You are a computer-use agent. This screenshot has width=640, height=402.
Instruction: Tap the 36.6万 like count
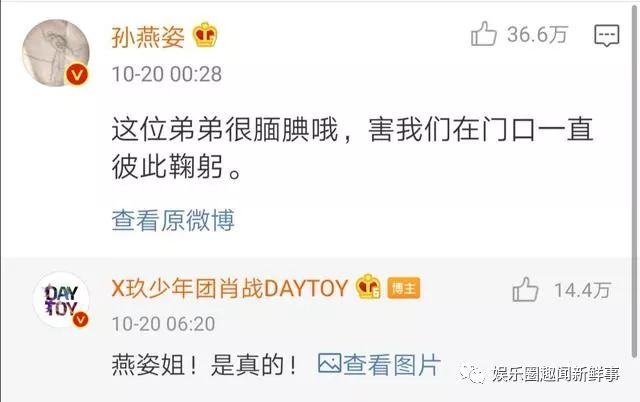point(538,34)
